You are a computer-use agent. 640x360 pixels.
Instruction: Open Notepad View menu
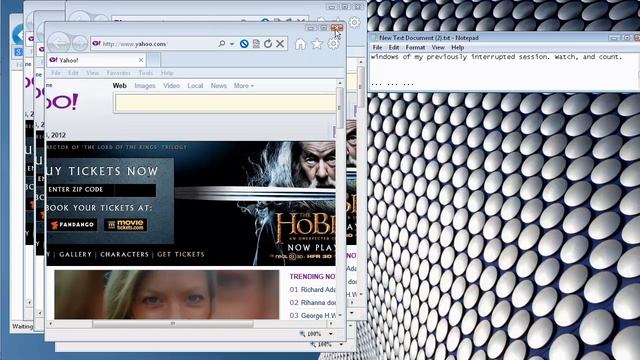(438, 48)
